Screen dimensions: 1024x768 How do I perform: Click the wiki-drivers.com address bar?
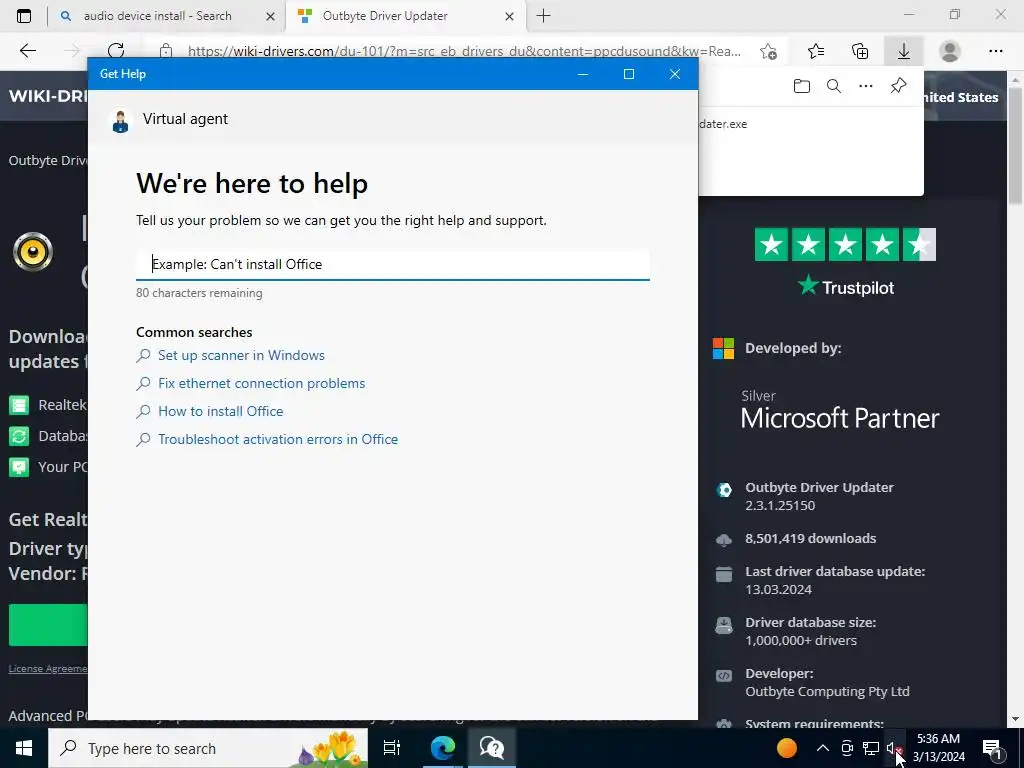[x=464, y=51]
